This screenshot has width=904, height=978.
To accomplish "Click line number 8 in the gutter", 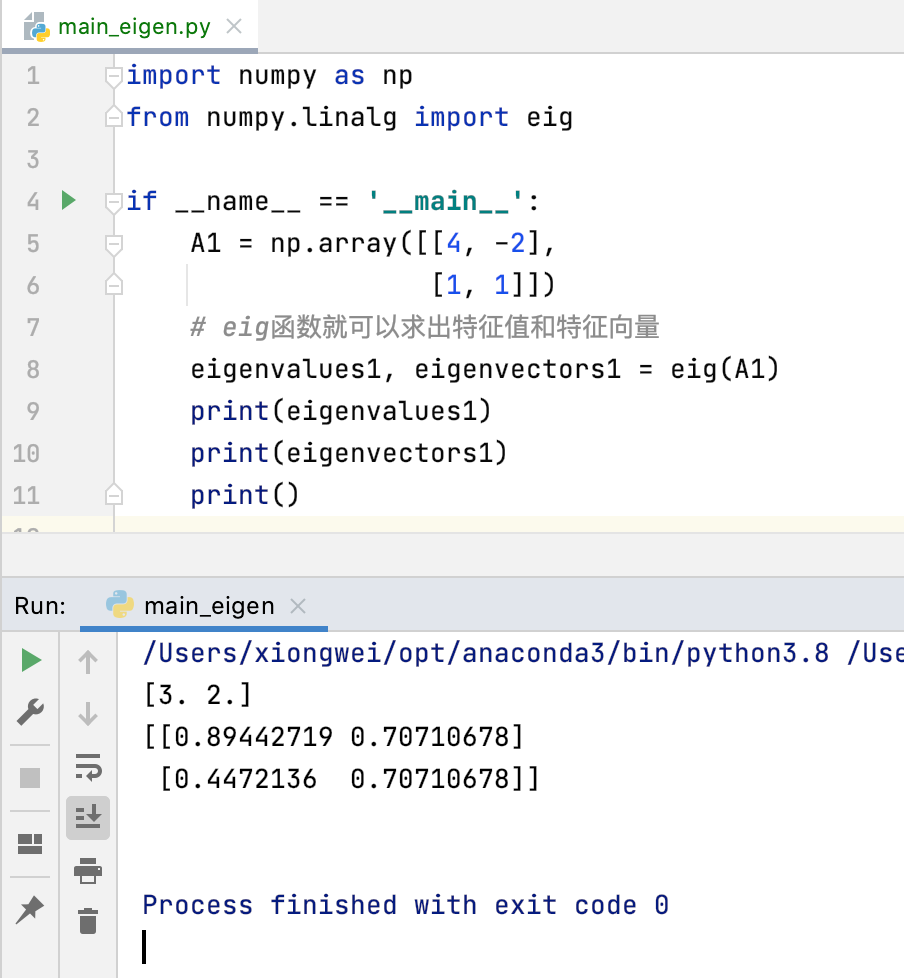I will (33, 369).
